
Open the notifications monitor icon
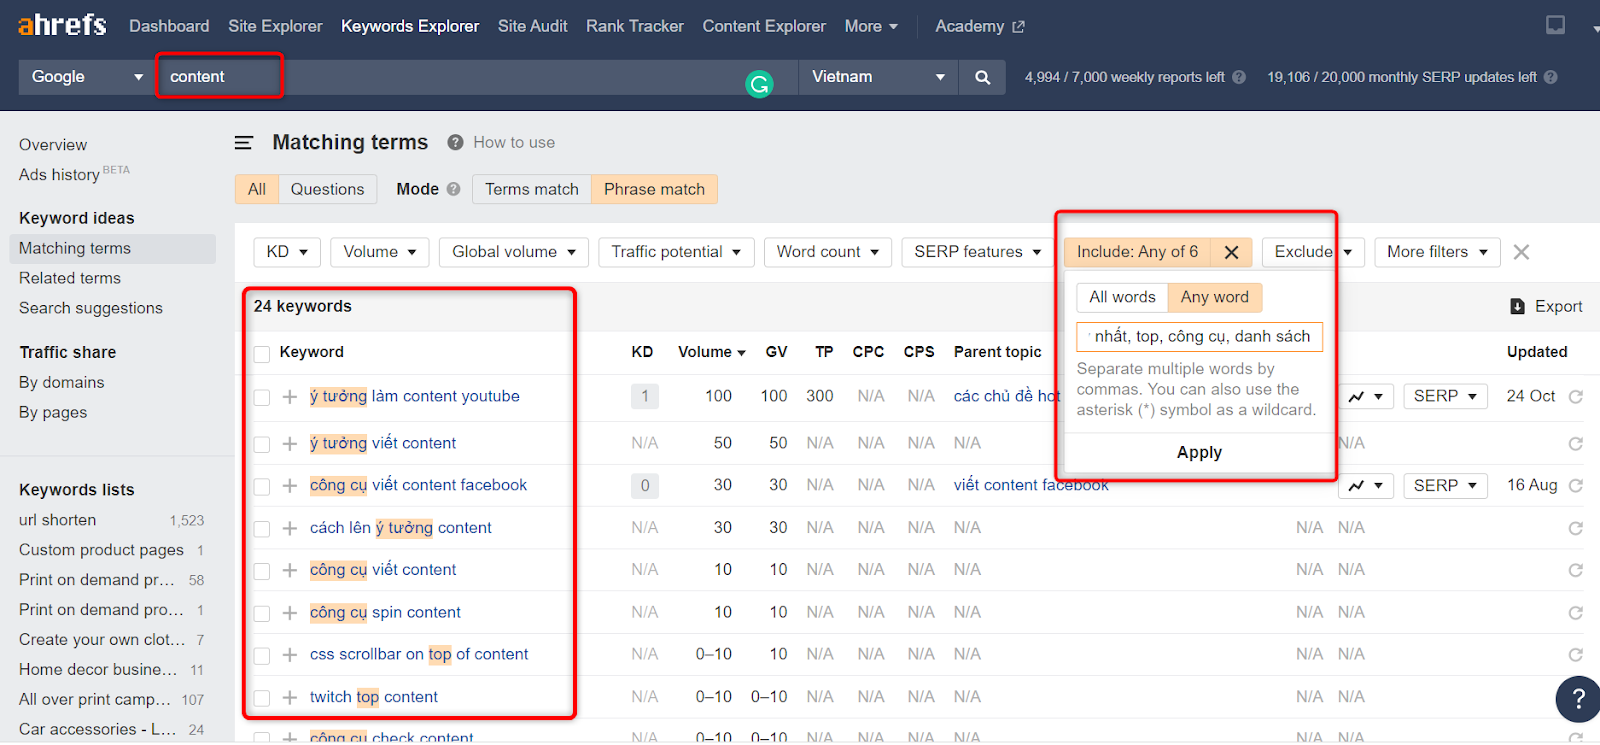1555,25
